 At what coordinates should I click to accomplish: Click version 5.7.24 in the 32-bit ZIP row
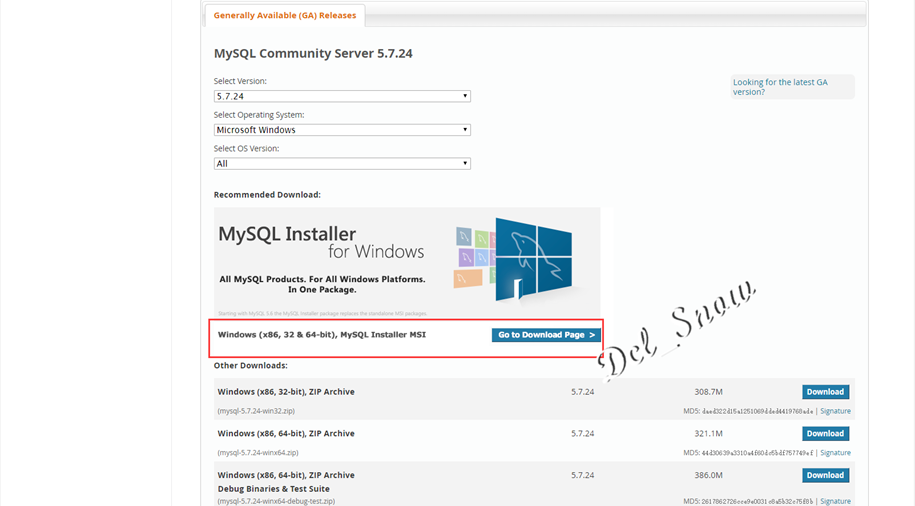point(582,392)
